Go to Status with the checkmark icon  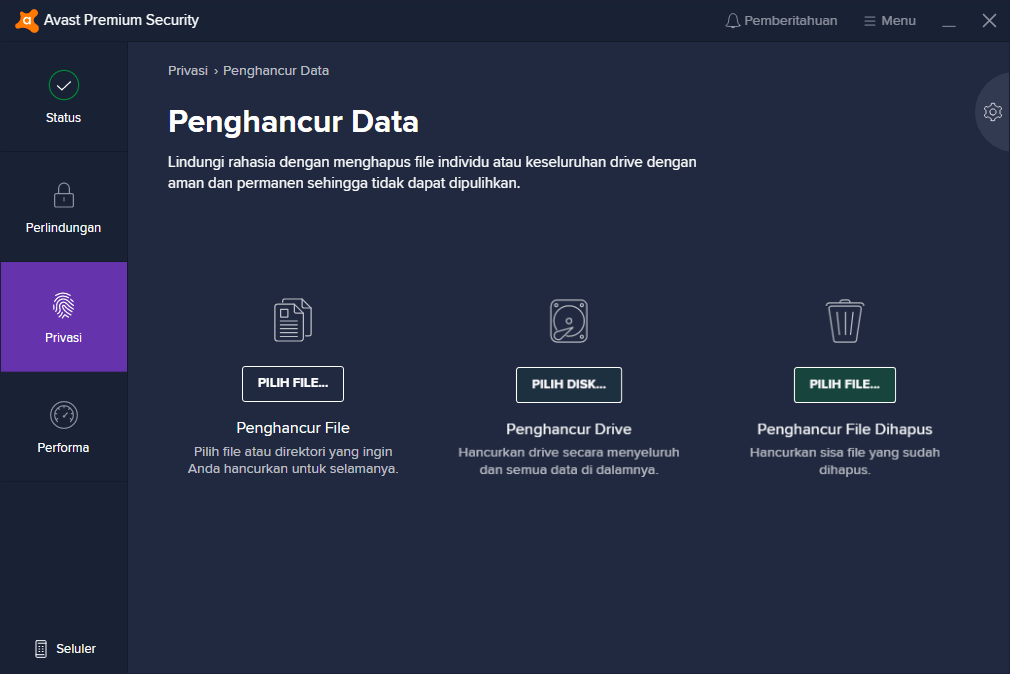coord(64,85)
